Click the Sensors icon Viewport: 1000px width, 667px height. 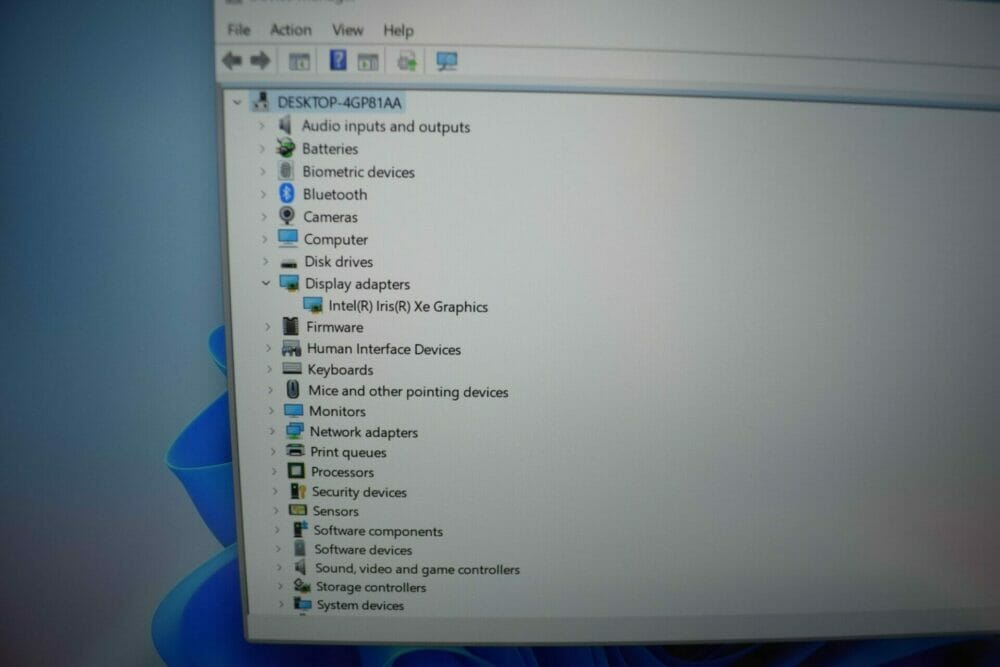pyautogui.click(x=298, y=510)
